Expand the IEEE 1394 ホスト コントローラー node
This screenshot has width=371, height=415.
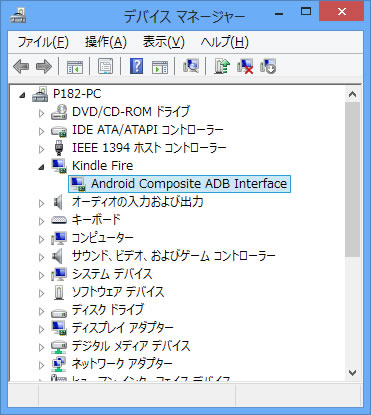(x=41, y=149)
